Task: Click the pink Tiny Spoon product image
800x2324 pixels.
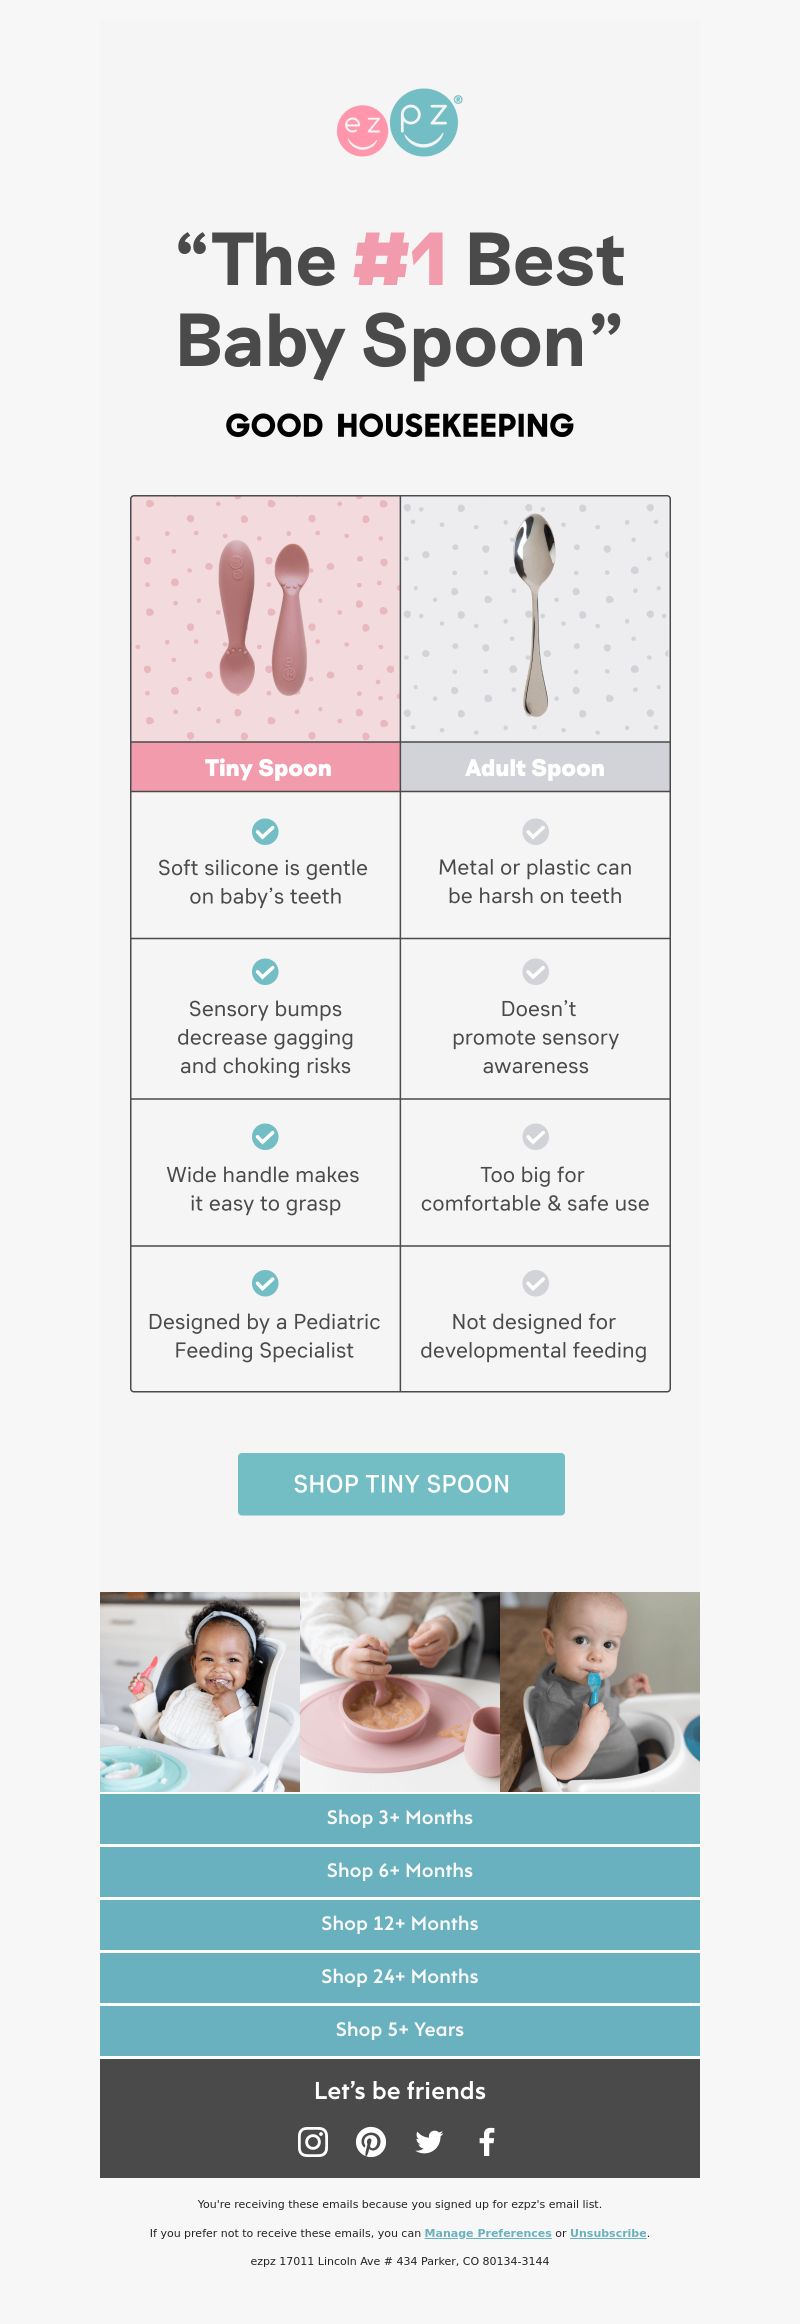Action: coord(266,619)
